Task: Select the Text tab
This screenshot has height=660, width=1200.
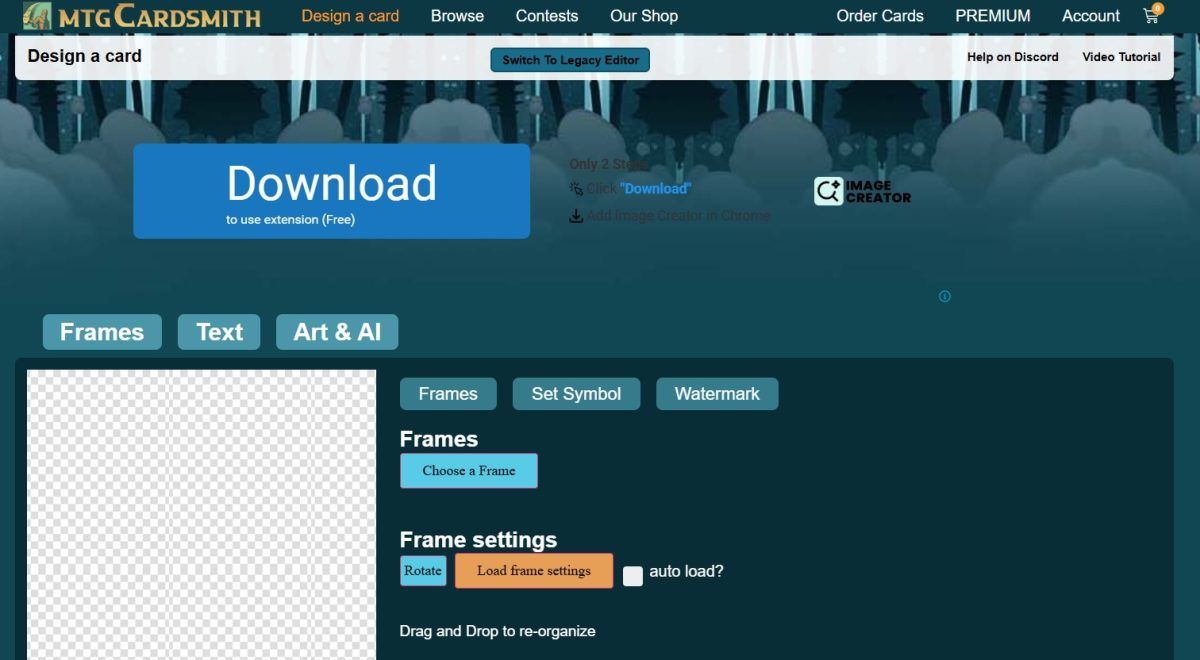Action: tap(219, 332)
